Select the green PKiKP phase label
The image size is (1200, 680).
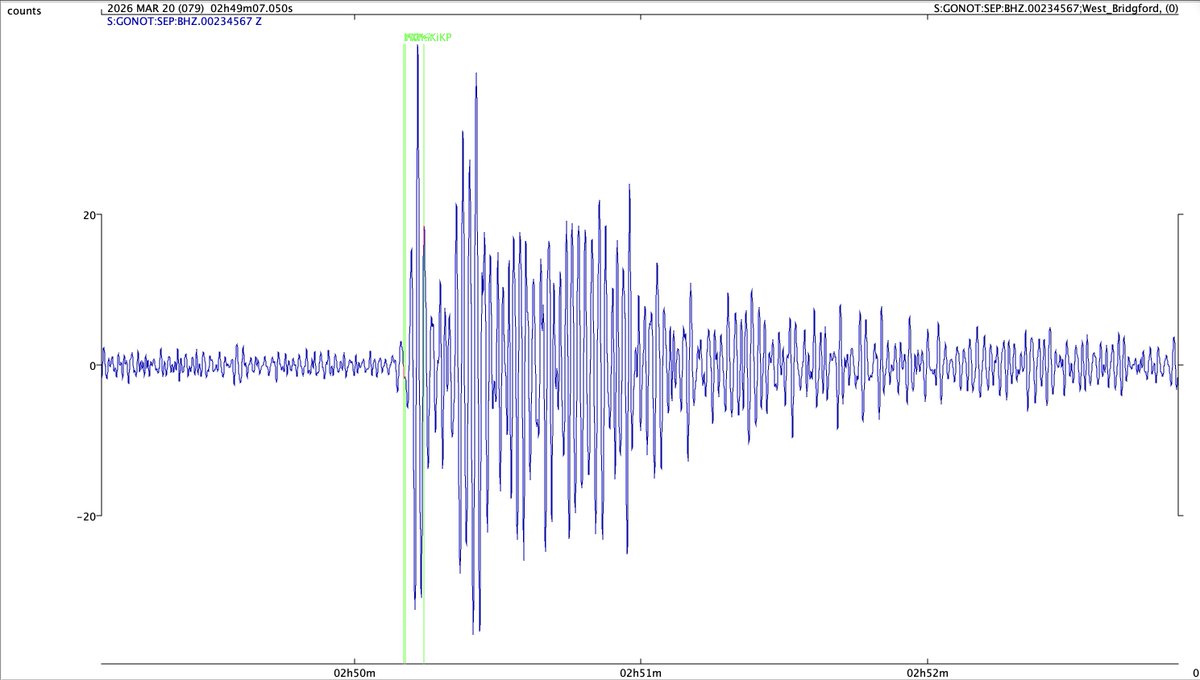tap(428, 38)
